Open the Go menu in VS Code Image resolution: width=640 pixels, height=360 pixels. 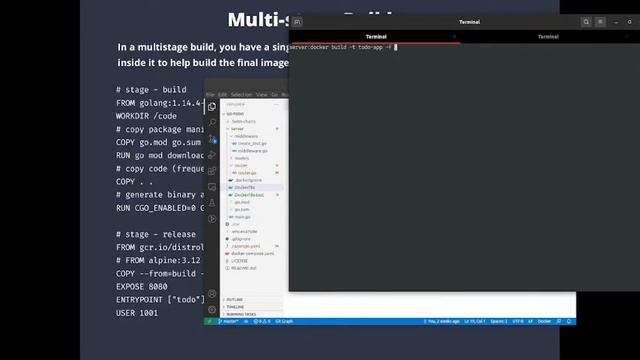275,95
